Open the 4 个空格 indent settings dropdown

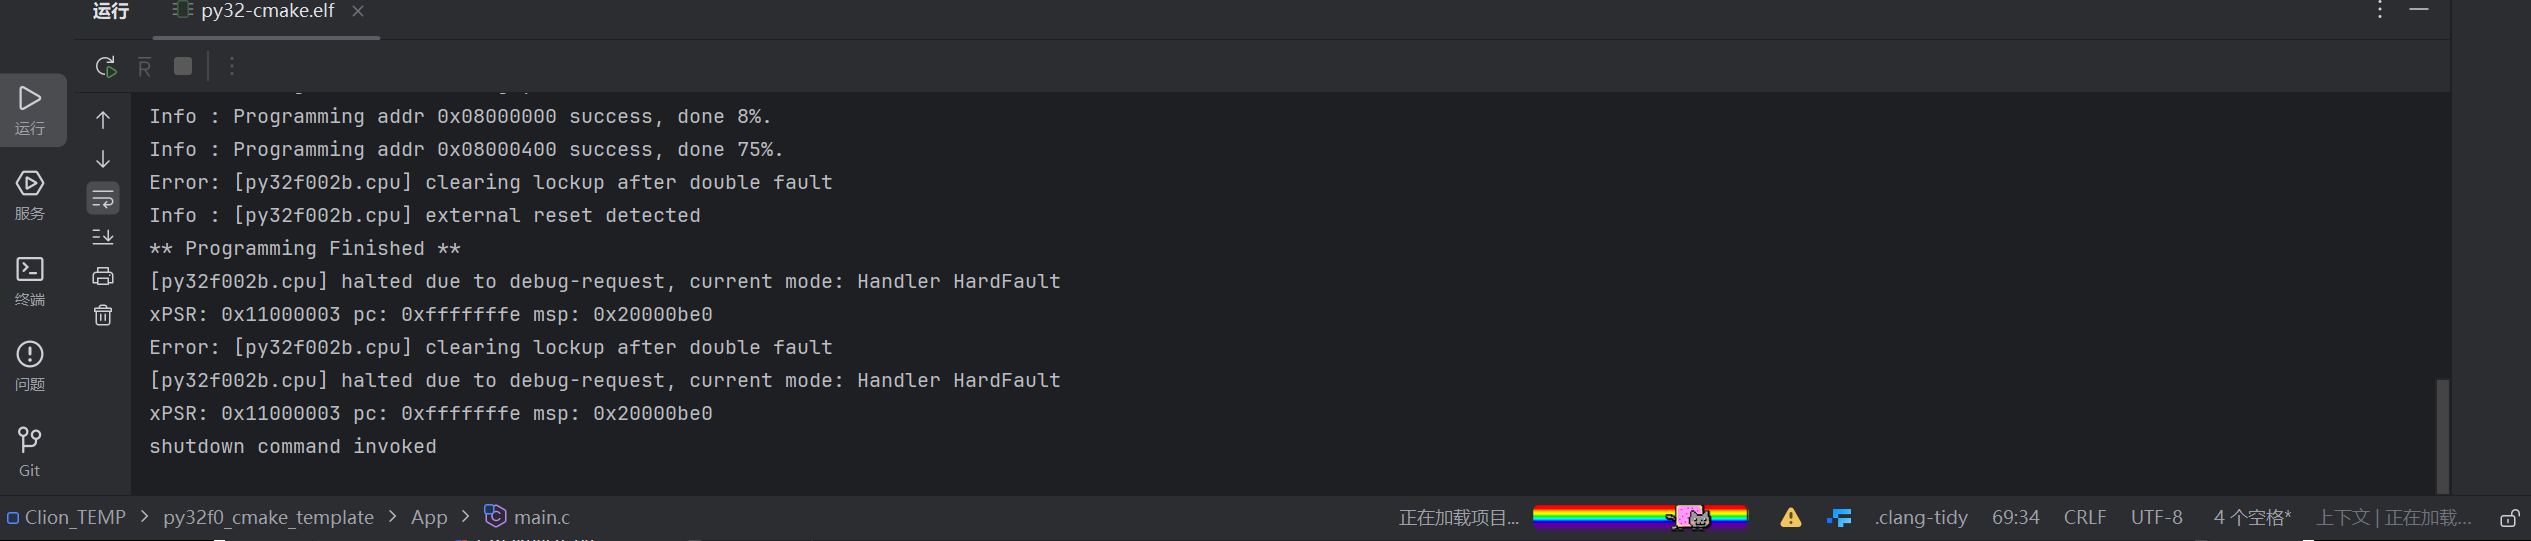point(2251,518)
